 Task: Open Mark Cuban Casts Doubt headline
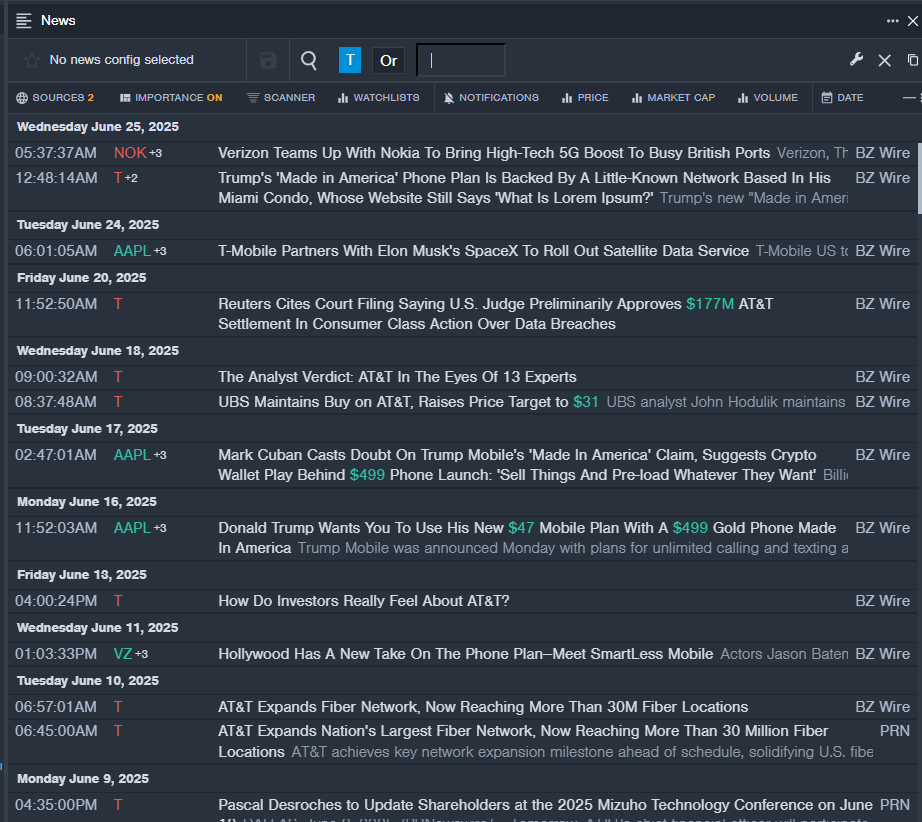pyautogui.click(x=517, y=465)
